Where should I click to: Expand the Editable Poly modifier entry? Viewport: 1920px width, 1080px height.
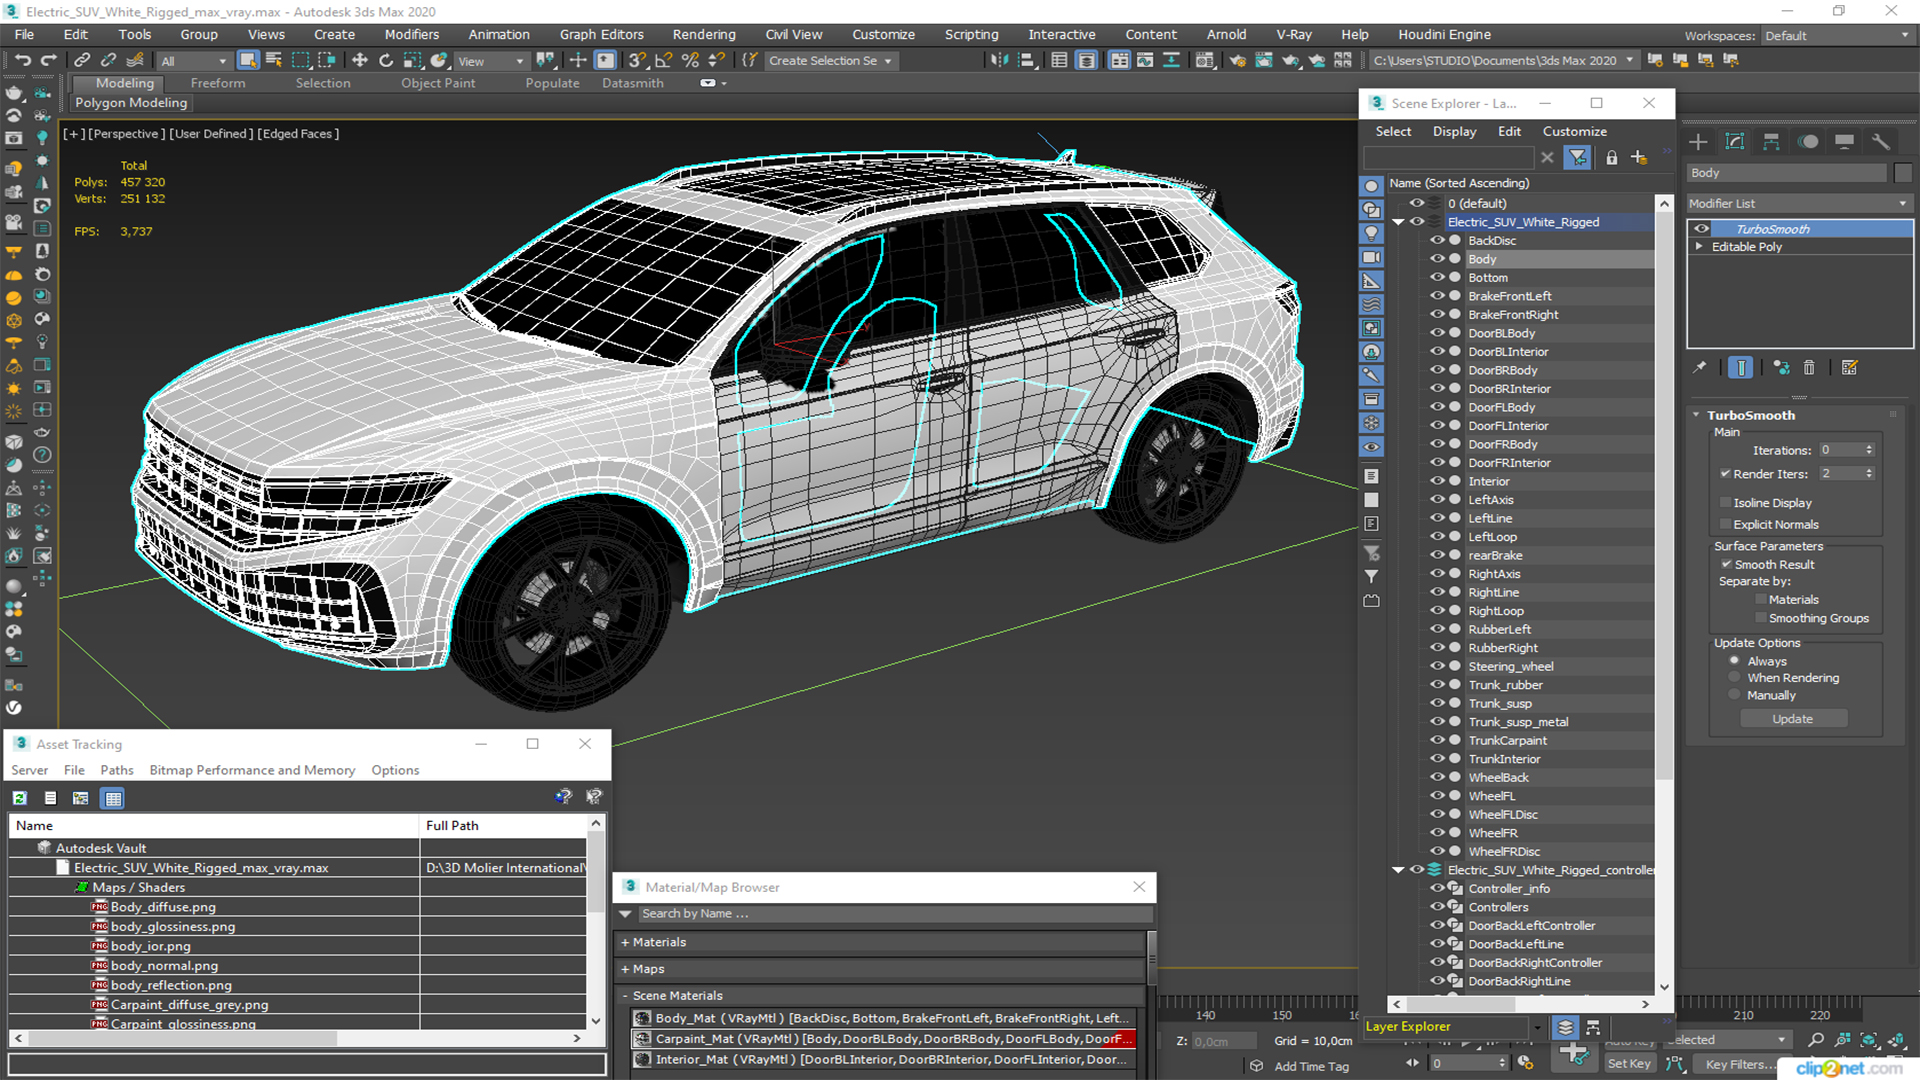(1699, 247)
